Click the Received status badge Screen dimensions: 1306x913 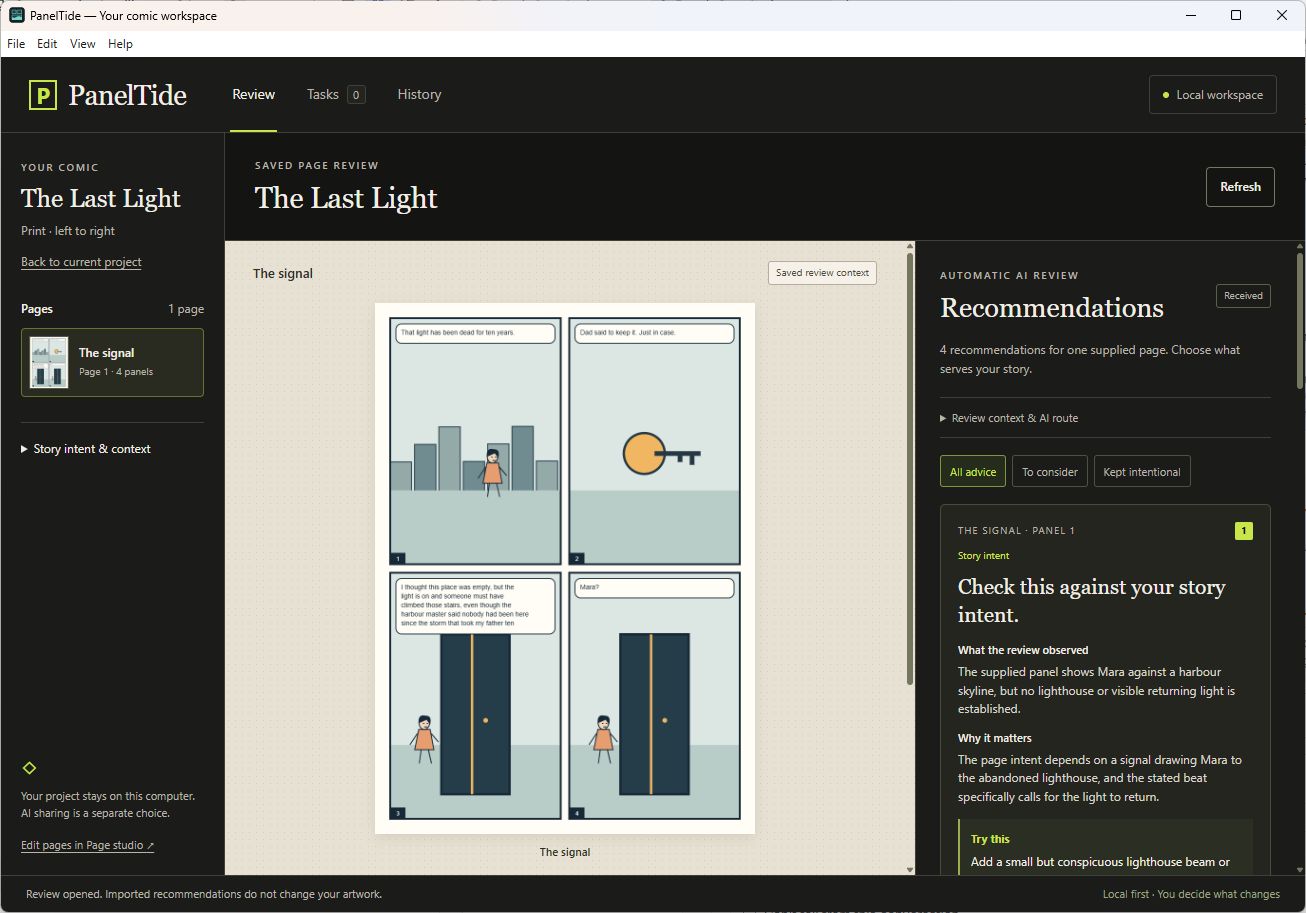[1243, 295]
